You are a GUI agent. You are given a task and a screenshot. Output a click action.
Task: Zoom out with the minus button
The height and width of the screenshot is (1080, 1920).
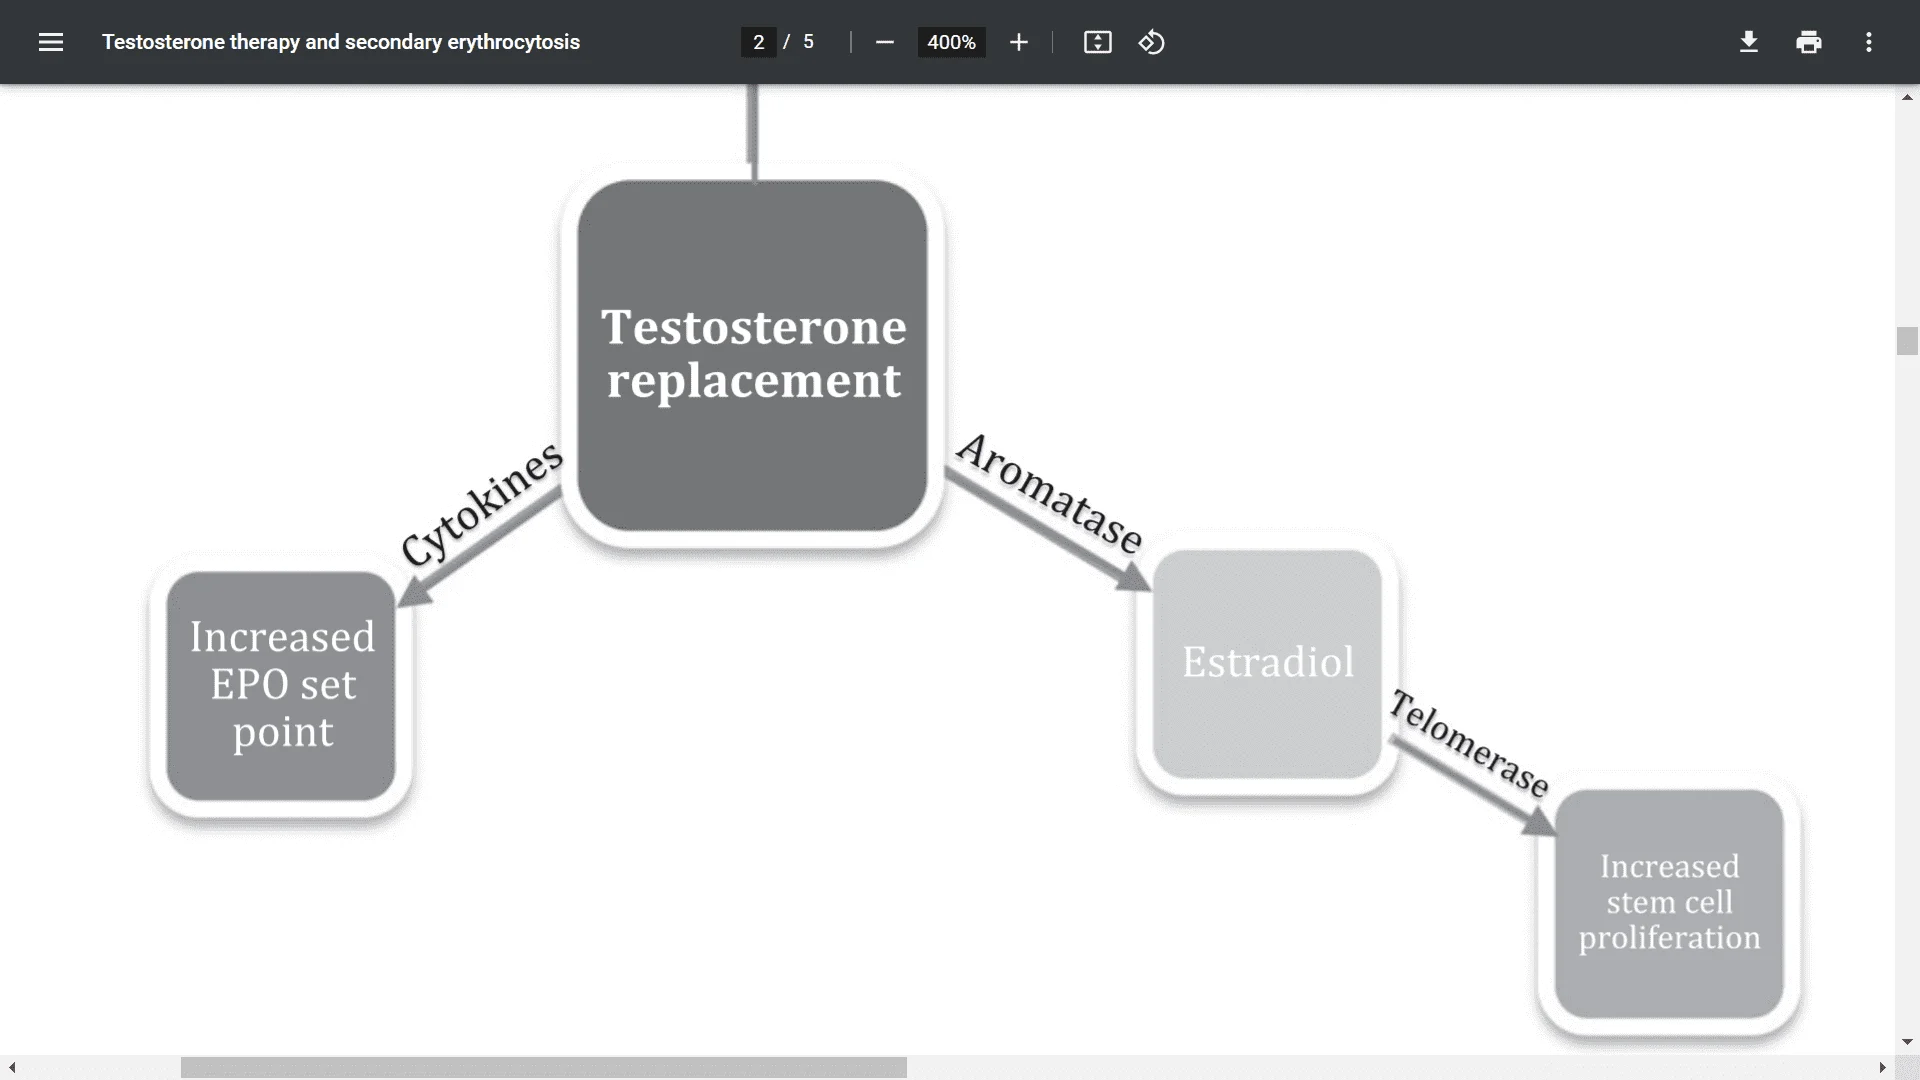[884, 42]
